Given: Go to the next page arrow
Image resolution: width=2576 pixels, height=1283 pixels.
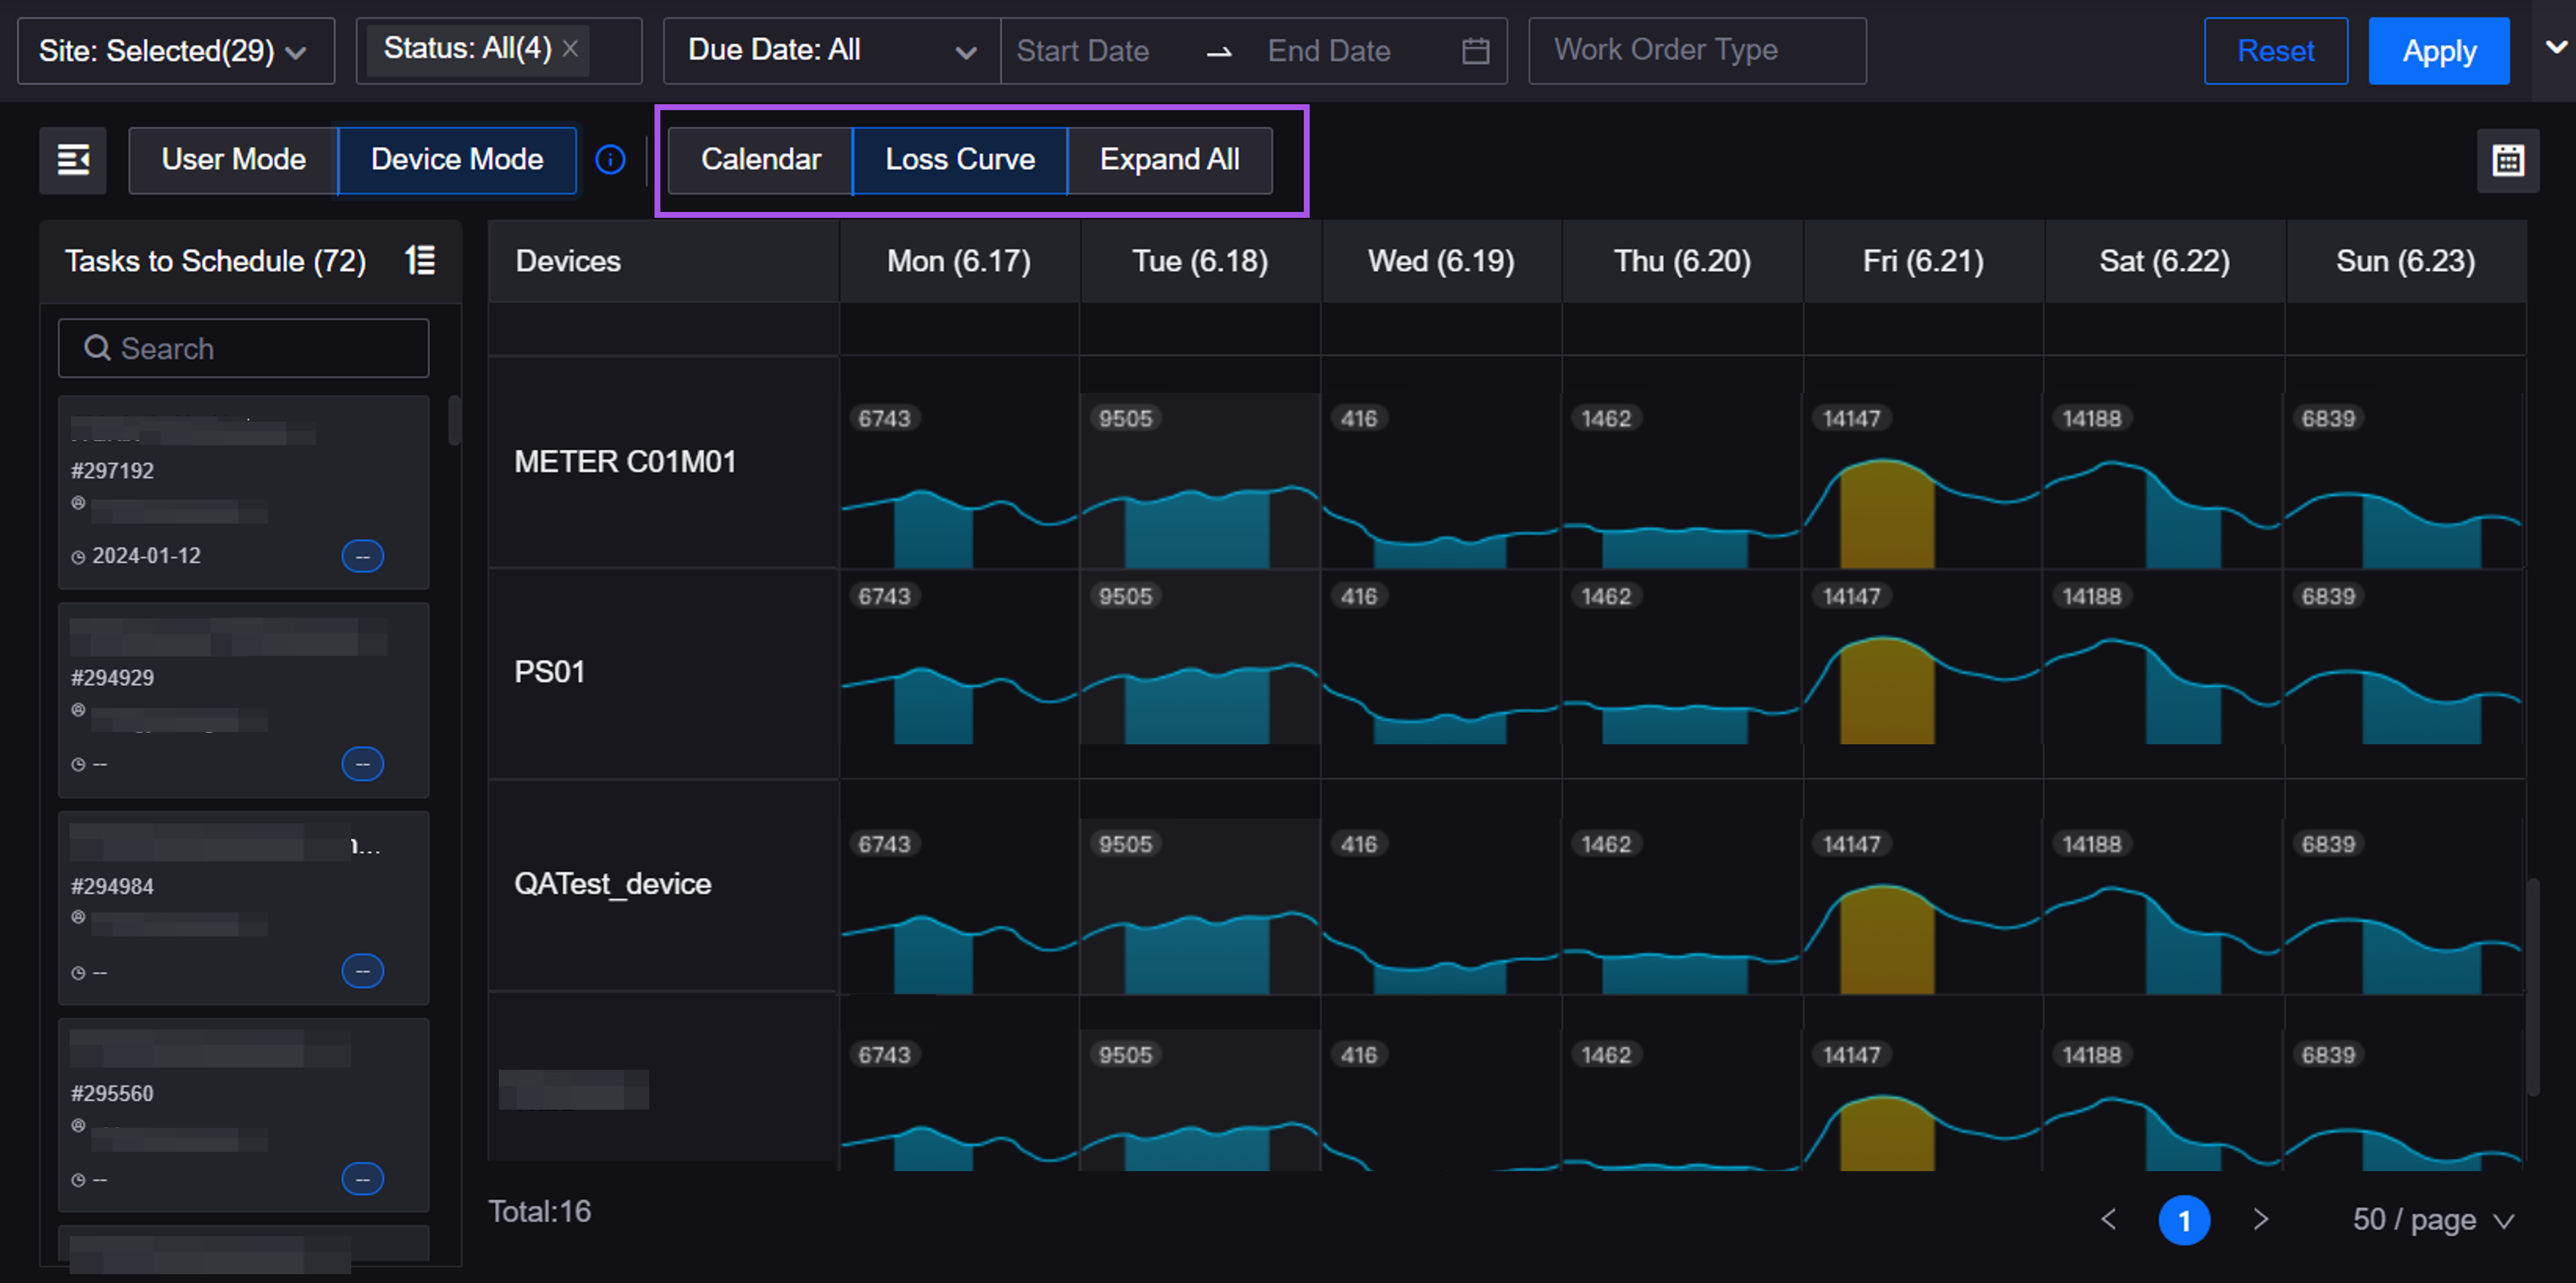Looking at the screenshot, I should [x=2260, y=1219].
